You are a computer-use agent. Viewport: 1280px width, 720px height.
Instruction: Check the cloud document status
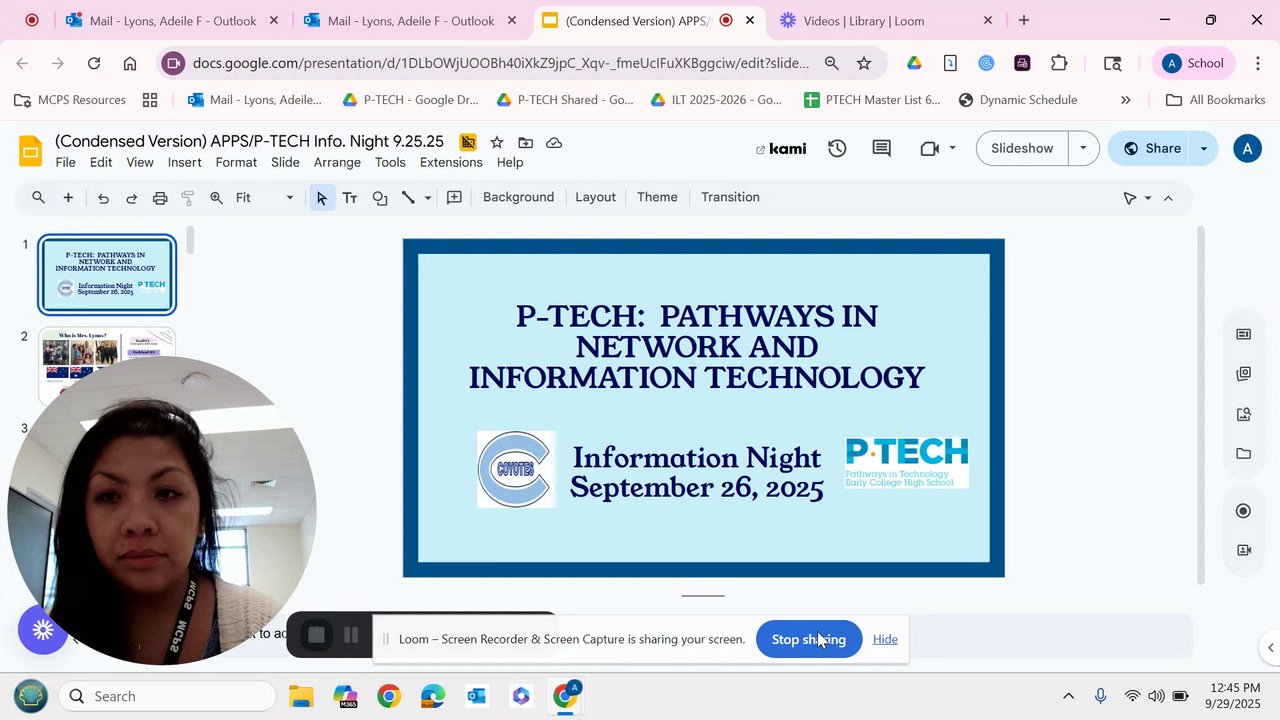554,142
